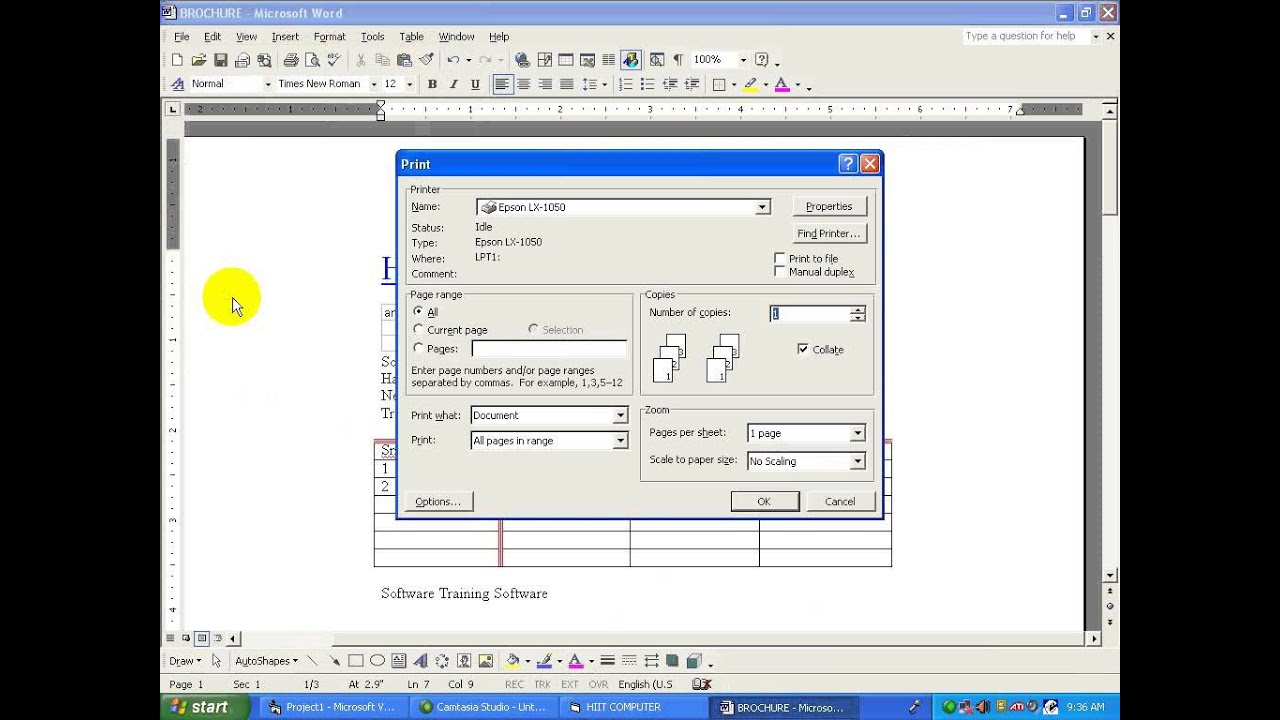Click the Paste clipboard icon
Screen dimensions: 1280x720
(404, 60)
